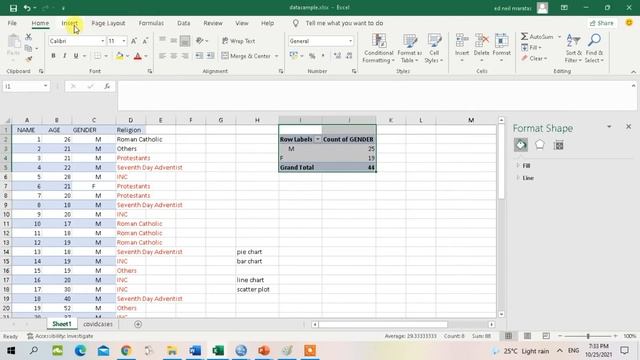Select Size & Properties icon in Format Shape
Image resolution: width=640 pixels, height=360 pixels.
(x=558, y=145)
